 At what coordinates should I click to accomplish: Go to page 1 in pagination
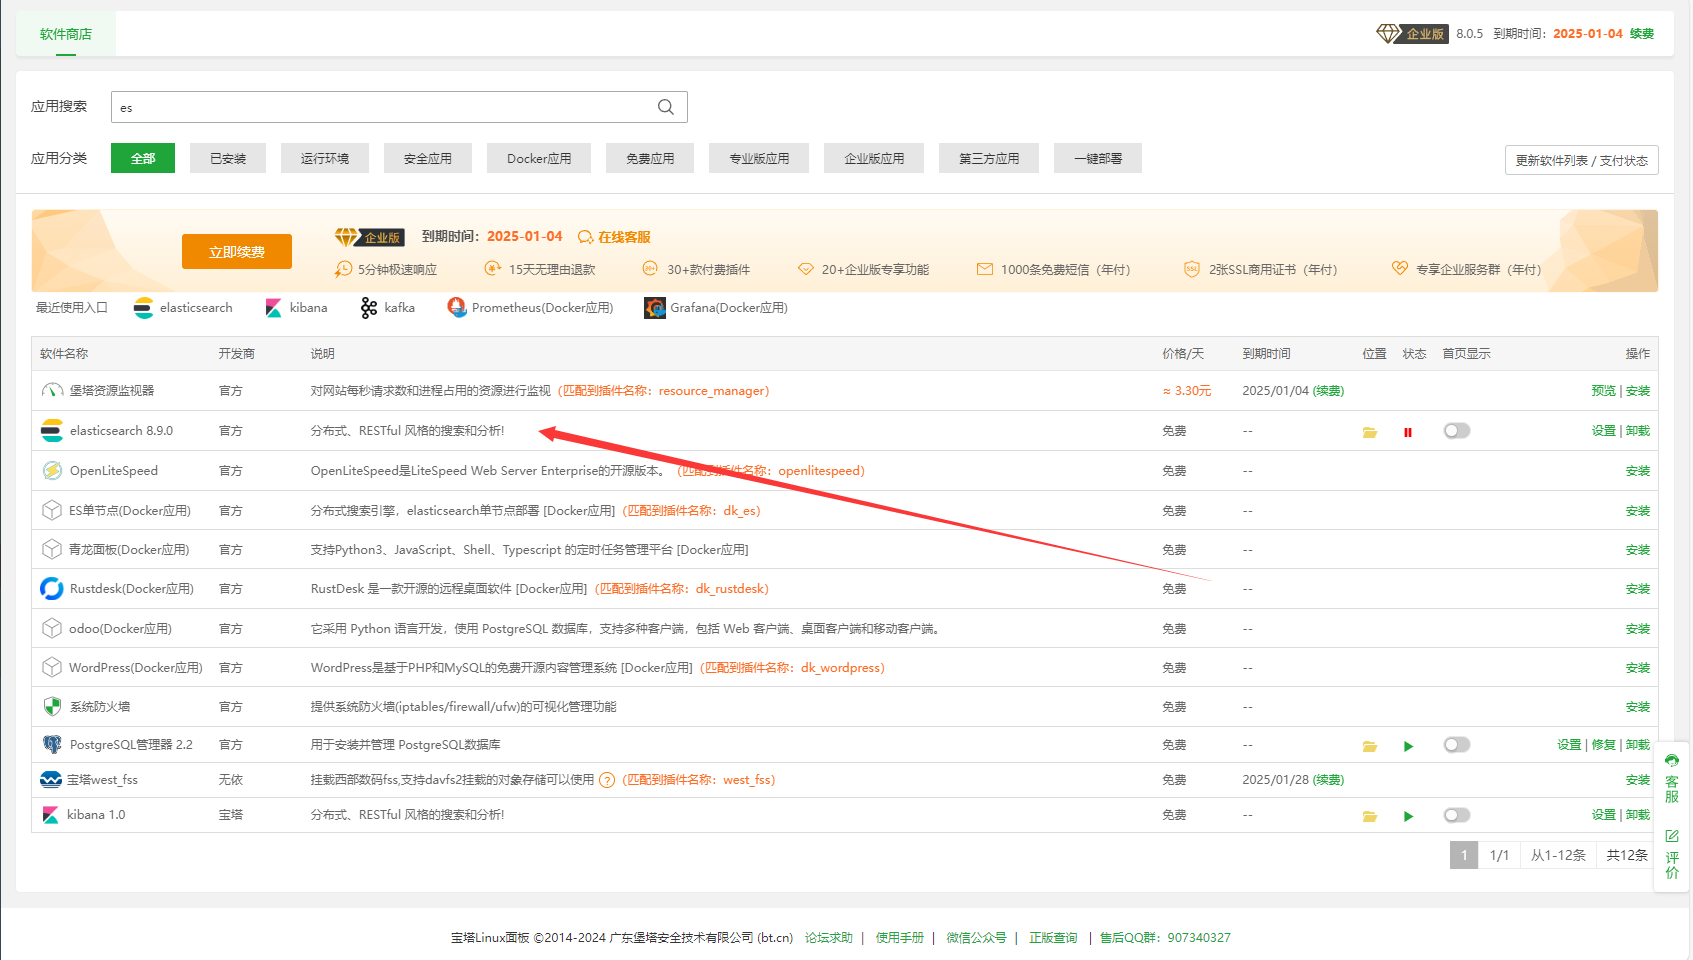pos(1464,855)
